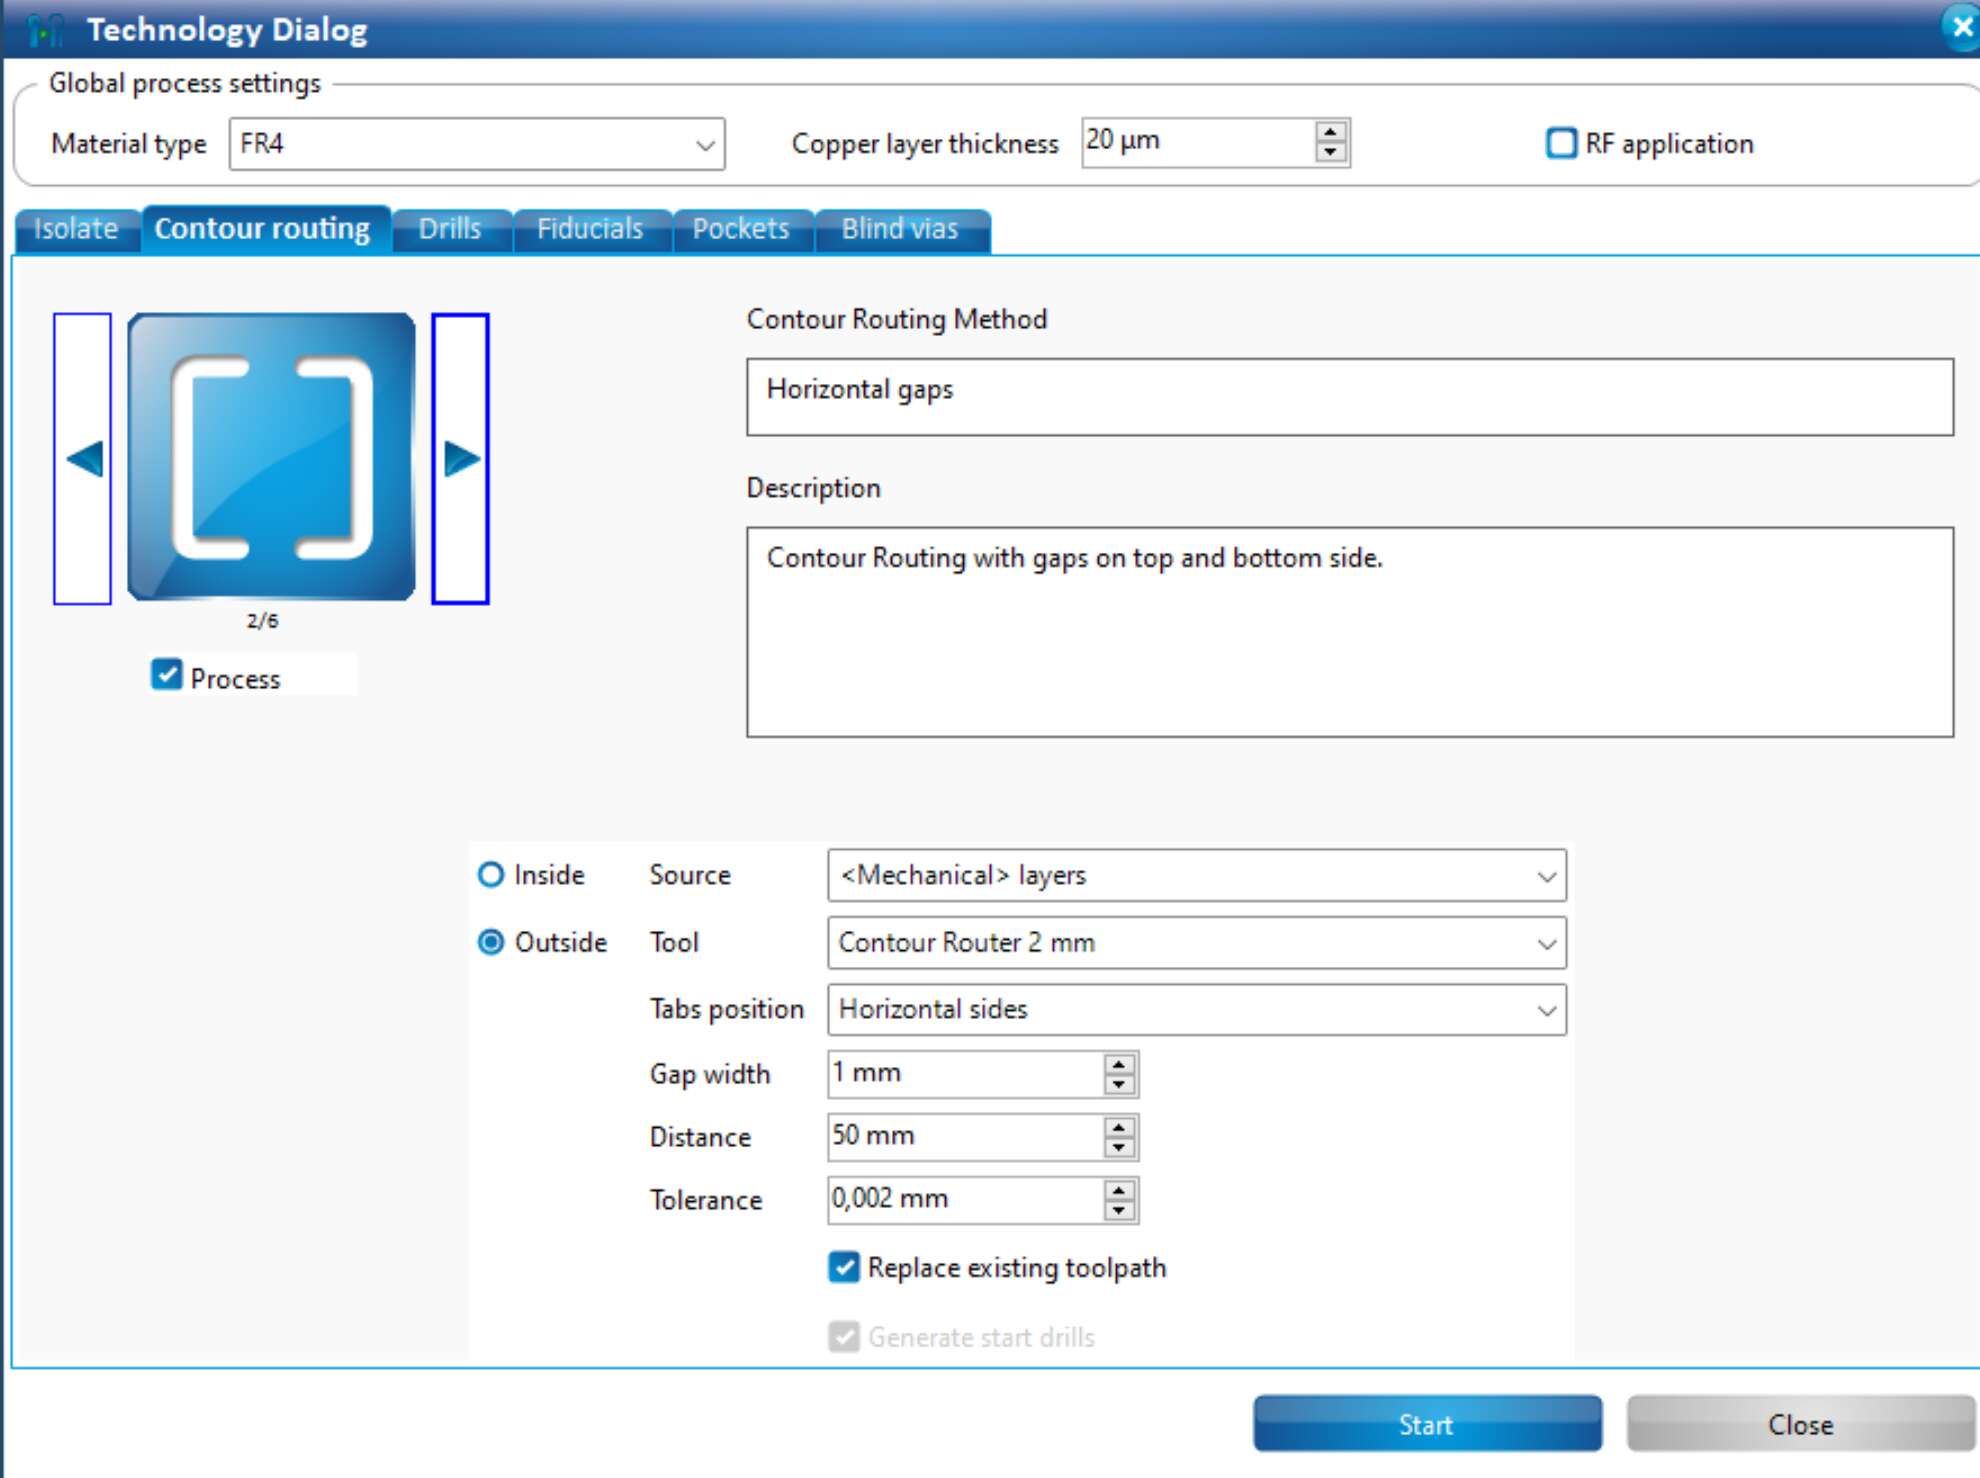Switch to the Drills tab
The width and height of the screenshot is (1980, 1478).
451,228
